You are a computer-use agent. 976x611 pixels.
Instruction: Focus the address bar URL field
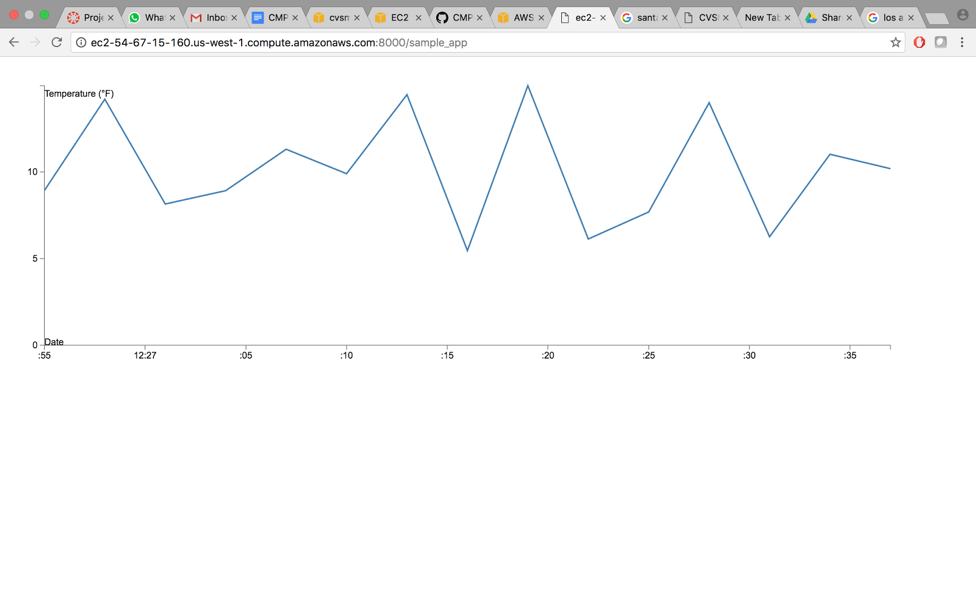(x=486, y=42)
